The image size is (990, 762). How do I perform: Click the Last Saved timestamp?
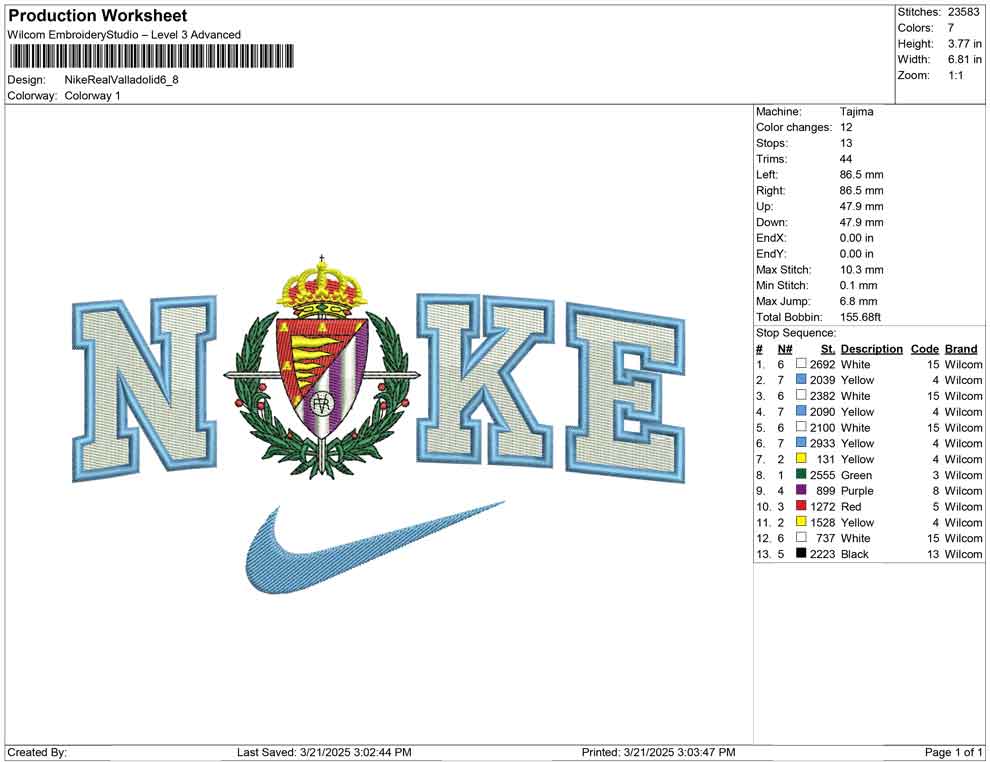(x=324, y=752)
